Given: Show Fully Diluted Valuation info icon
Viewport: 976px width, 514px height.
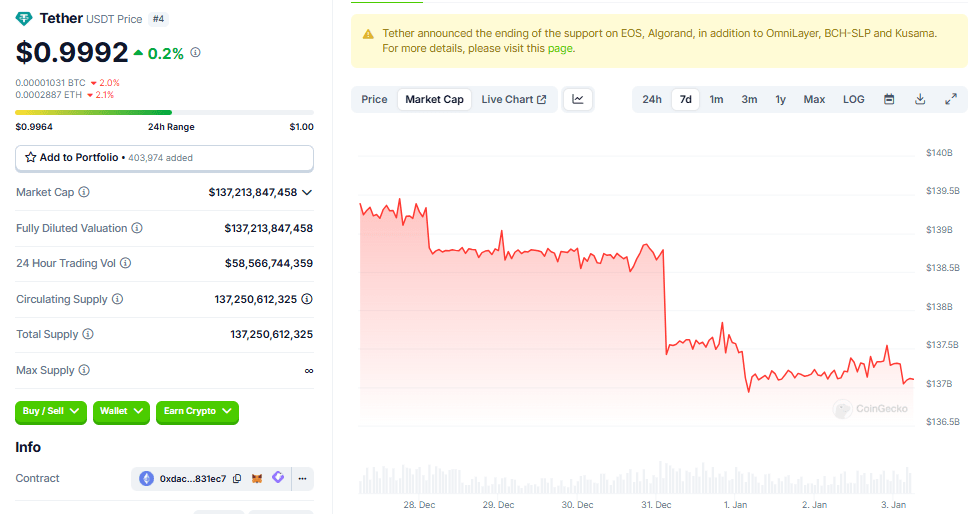Looking at the screenshot, I should 137,228.
